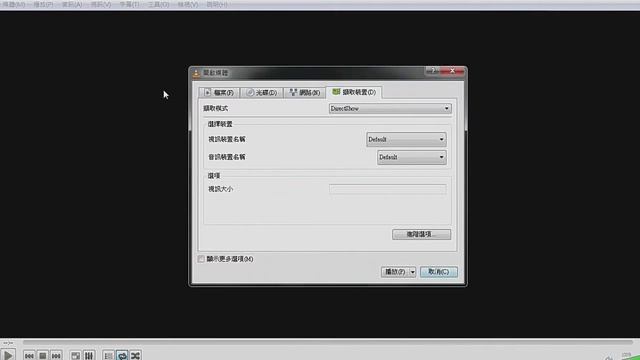Select the 擷取裝置(D) capture device tab
The image size is (640, 360).
pyautogui.click(x=354, y=92)
